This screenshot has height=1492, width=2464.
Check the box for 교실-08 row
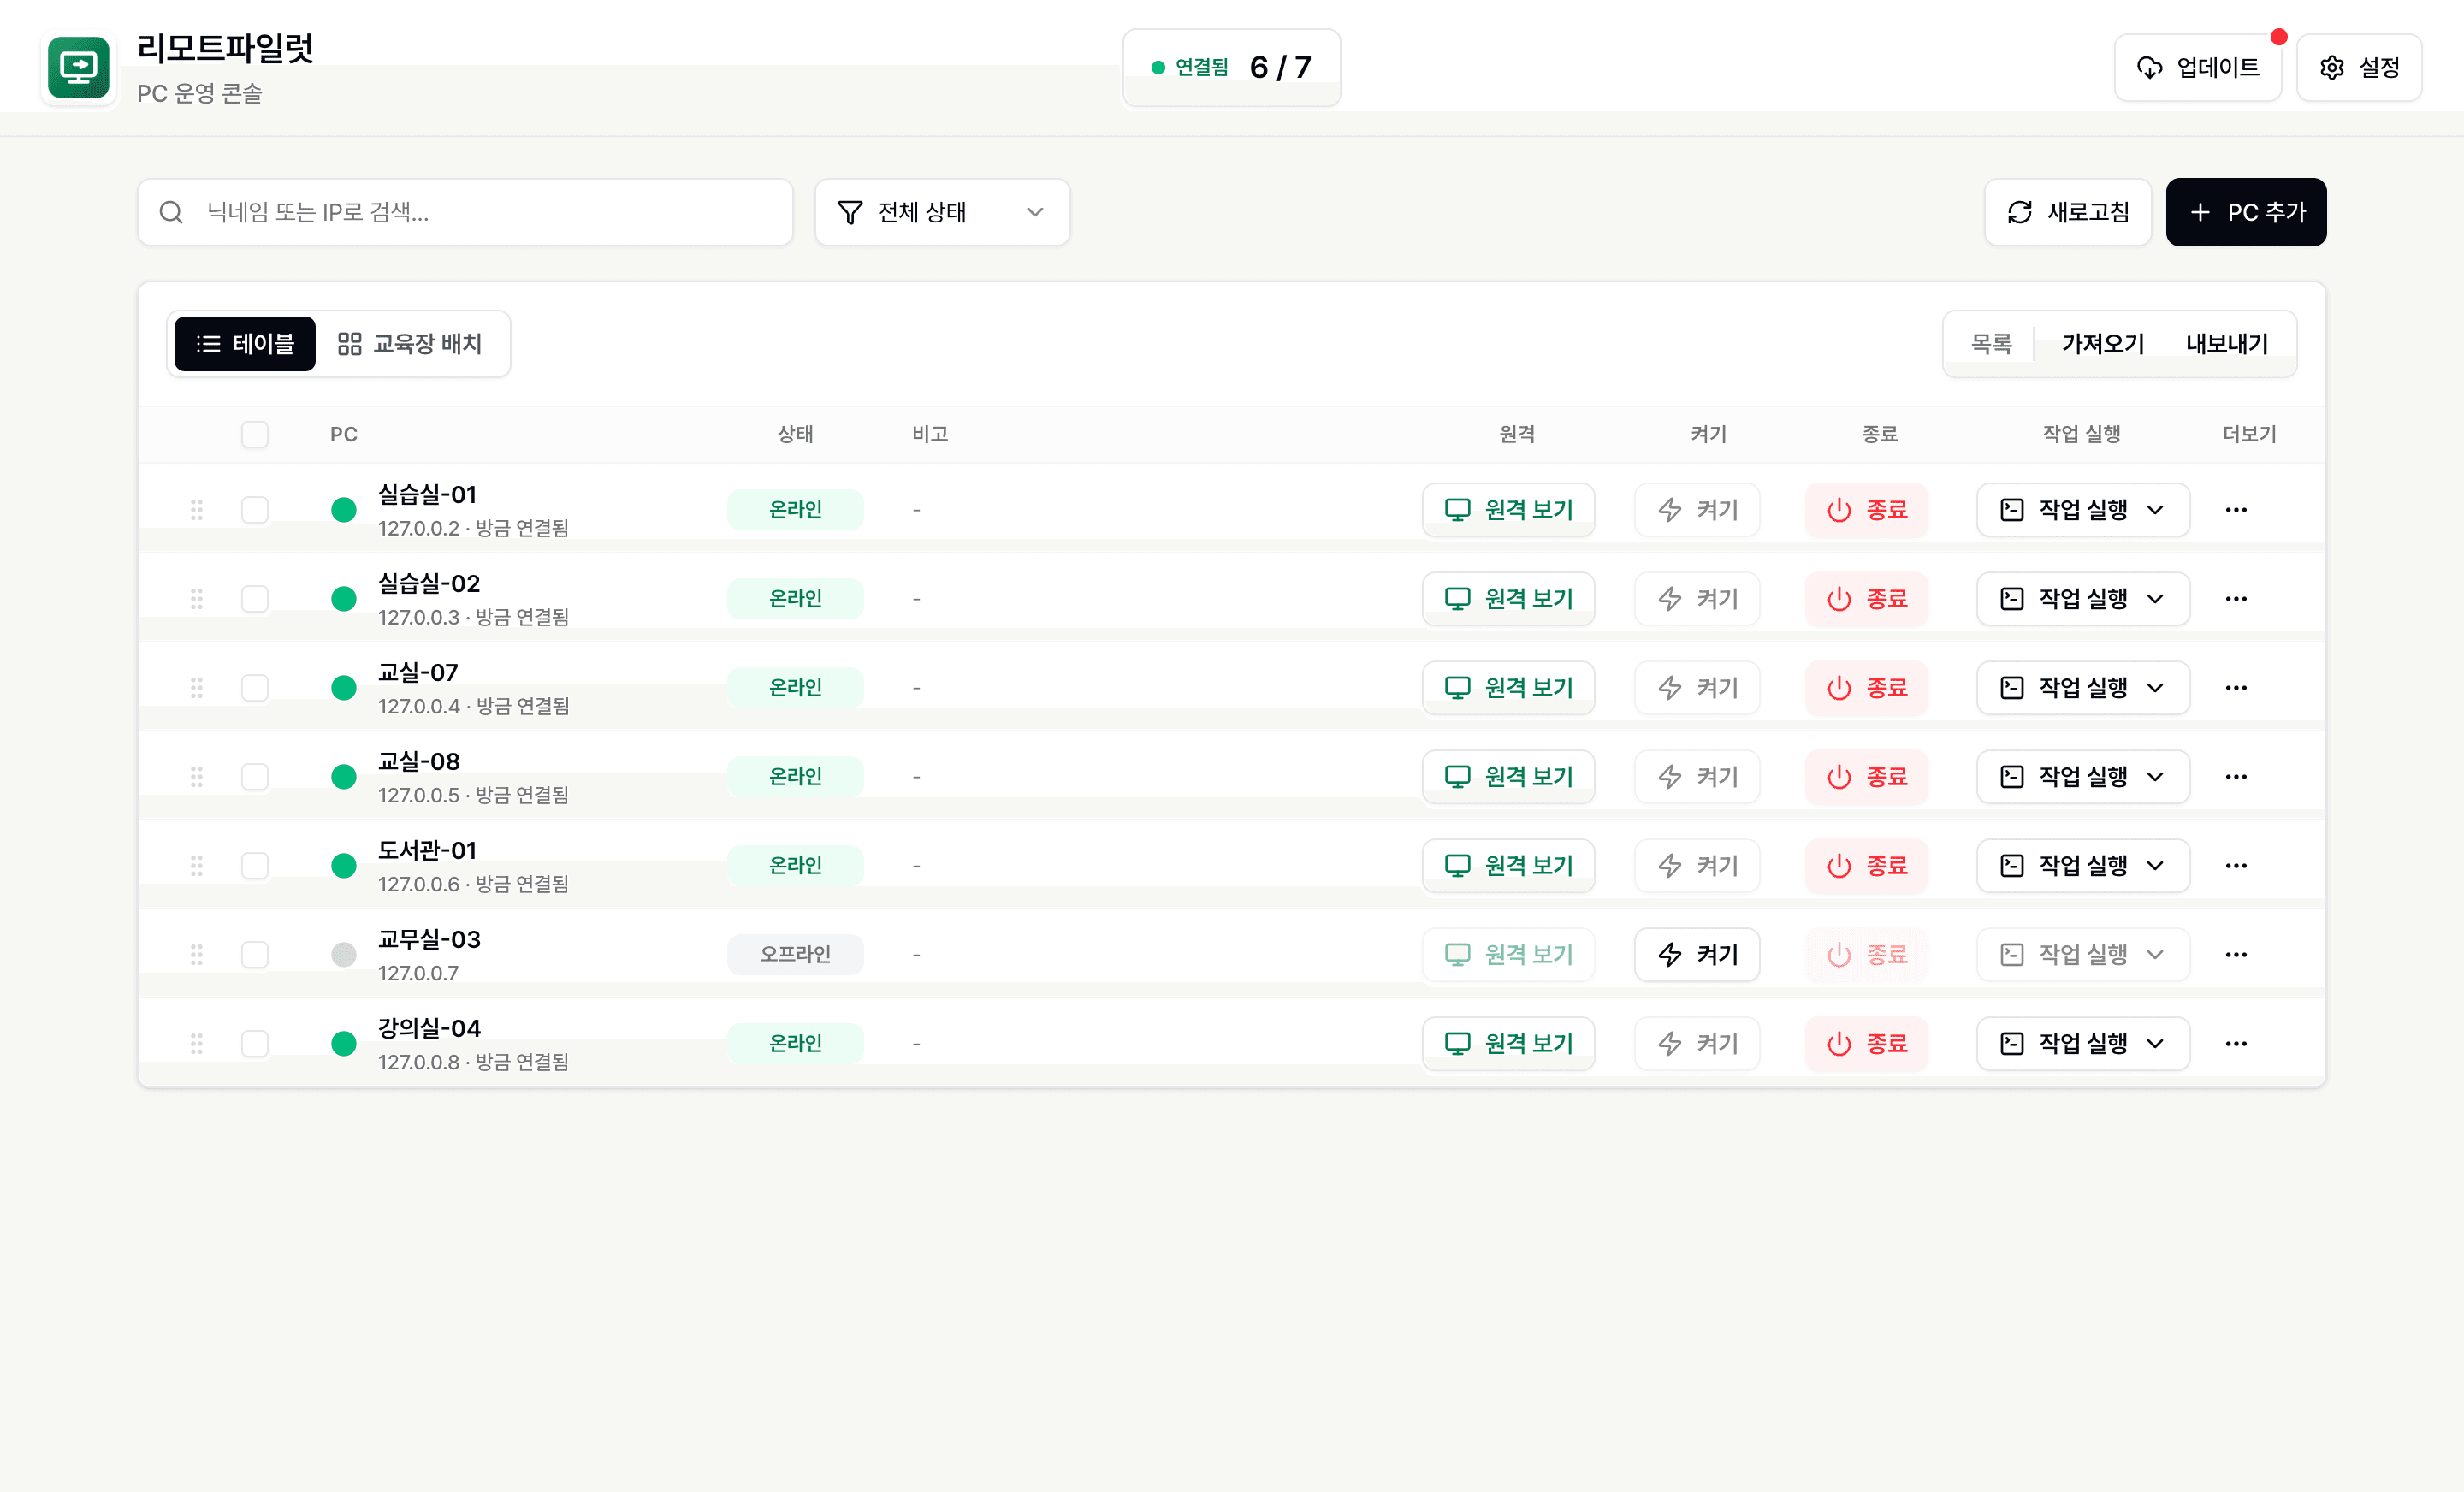(255, 777)
